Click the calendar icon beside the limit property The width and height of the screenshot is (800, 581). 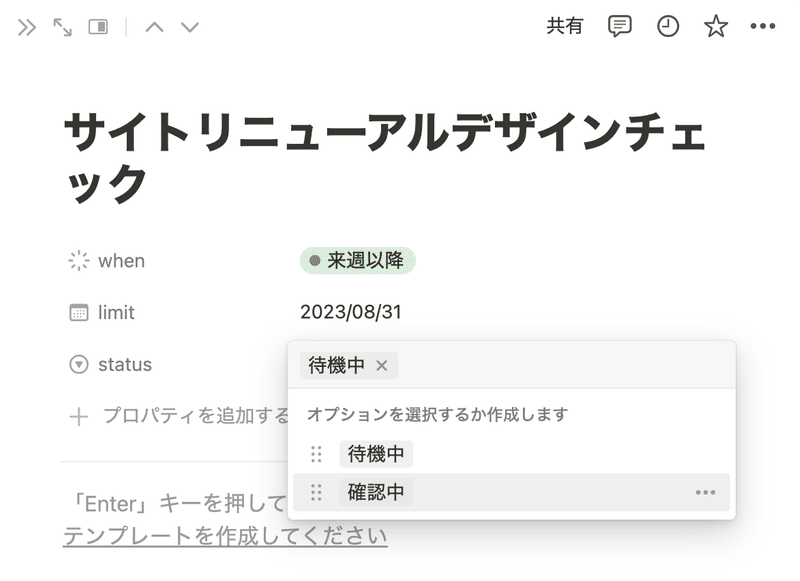coord(79,312)
